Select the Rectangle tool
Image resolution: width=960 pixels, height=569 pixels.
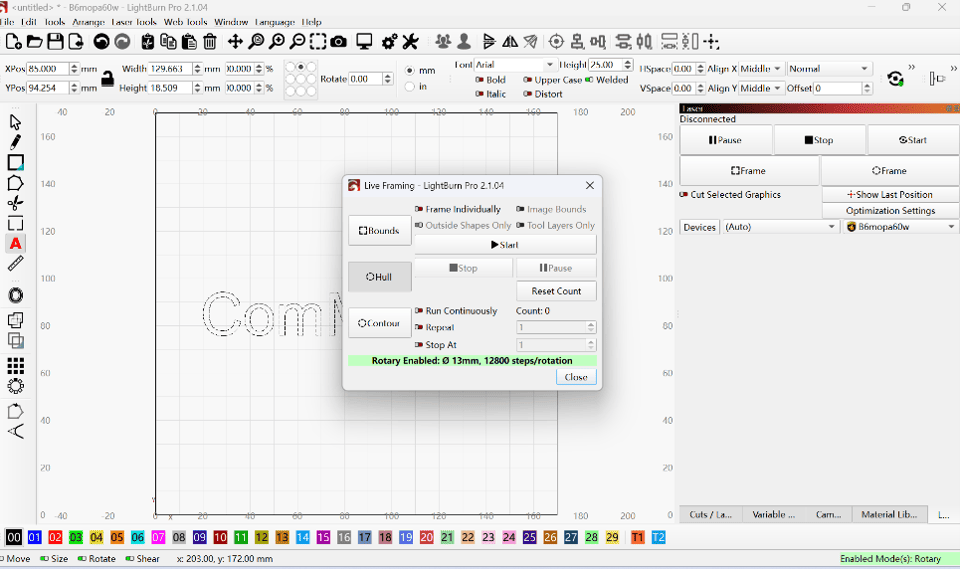click(x=15, y=162)
